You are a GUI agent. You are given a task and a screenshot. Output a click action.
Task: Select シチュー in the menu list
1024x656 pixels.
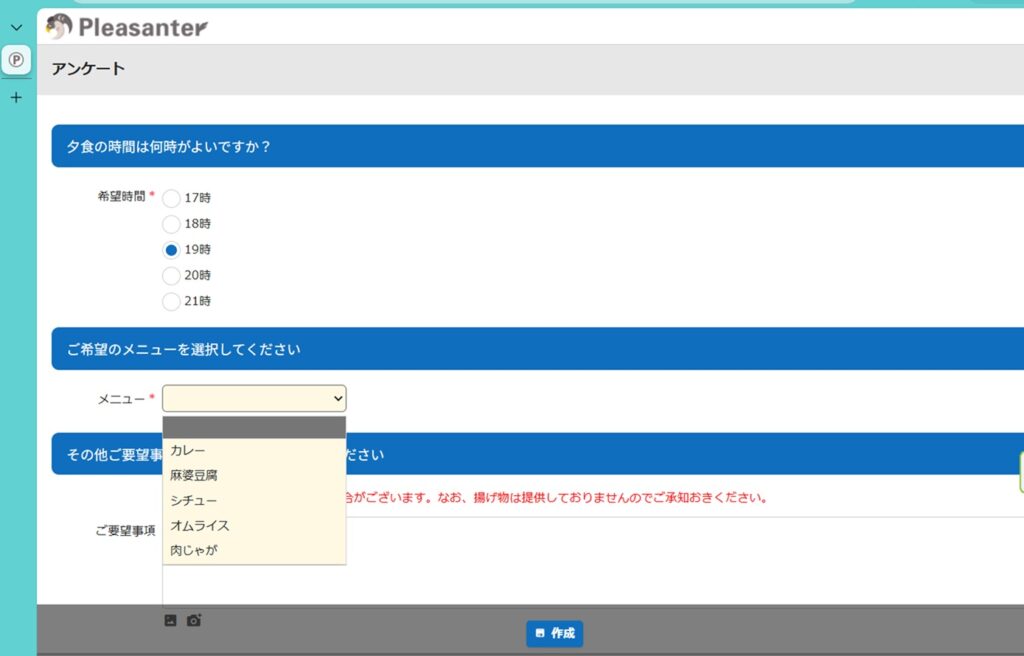(254, 500)
